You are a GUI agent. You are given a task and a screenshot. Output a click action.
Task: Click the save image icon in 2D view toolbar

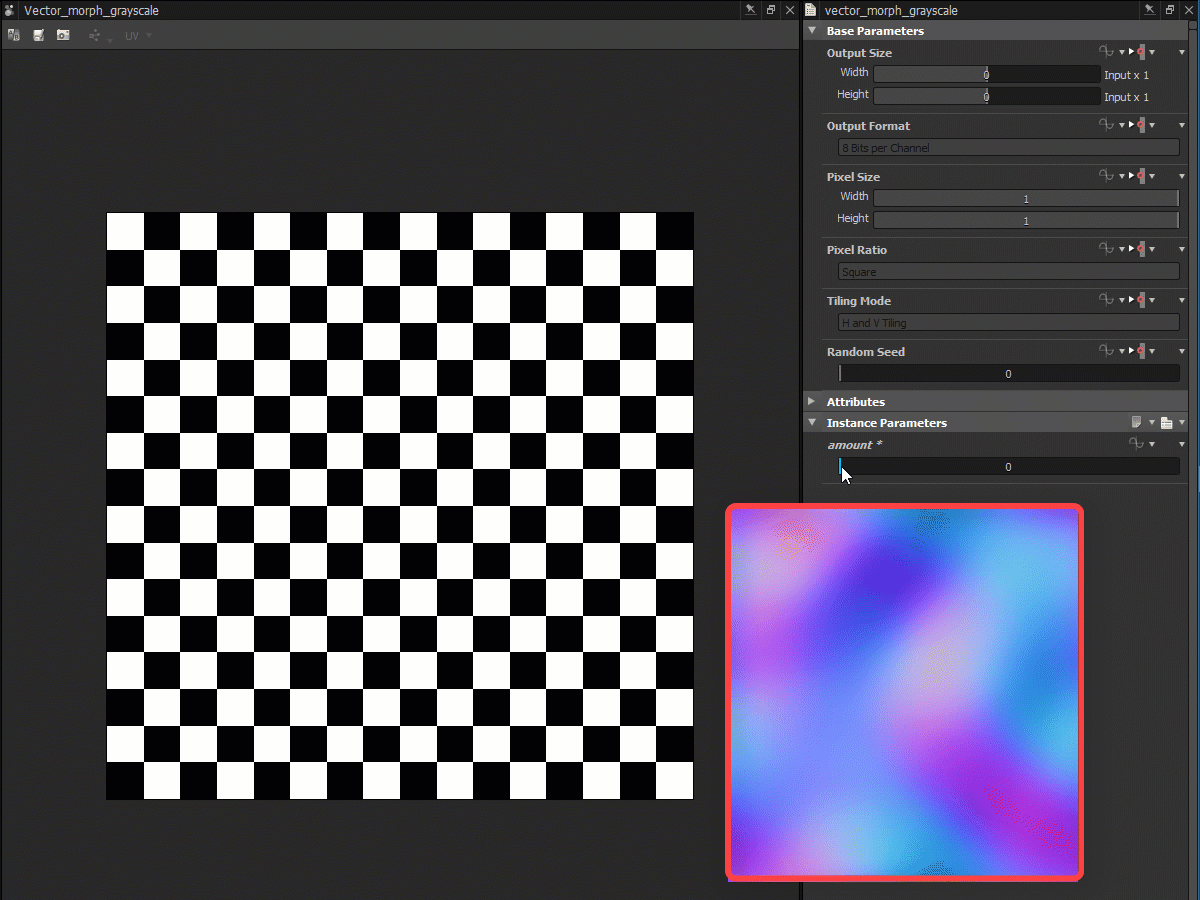pos(39,35)
